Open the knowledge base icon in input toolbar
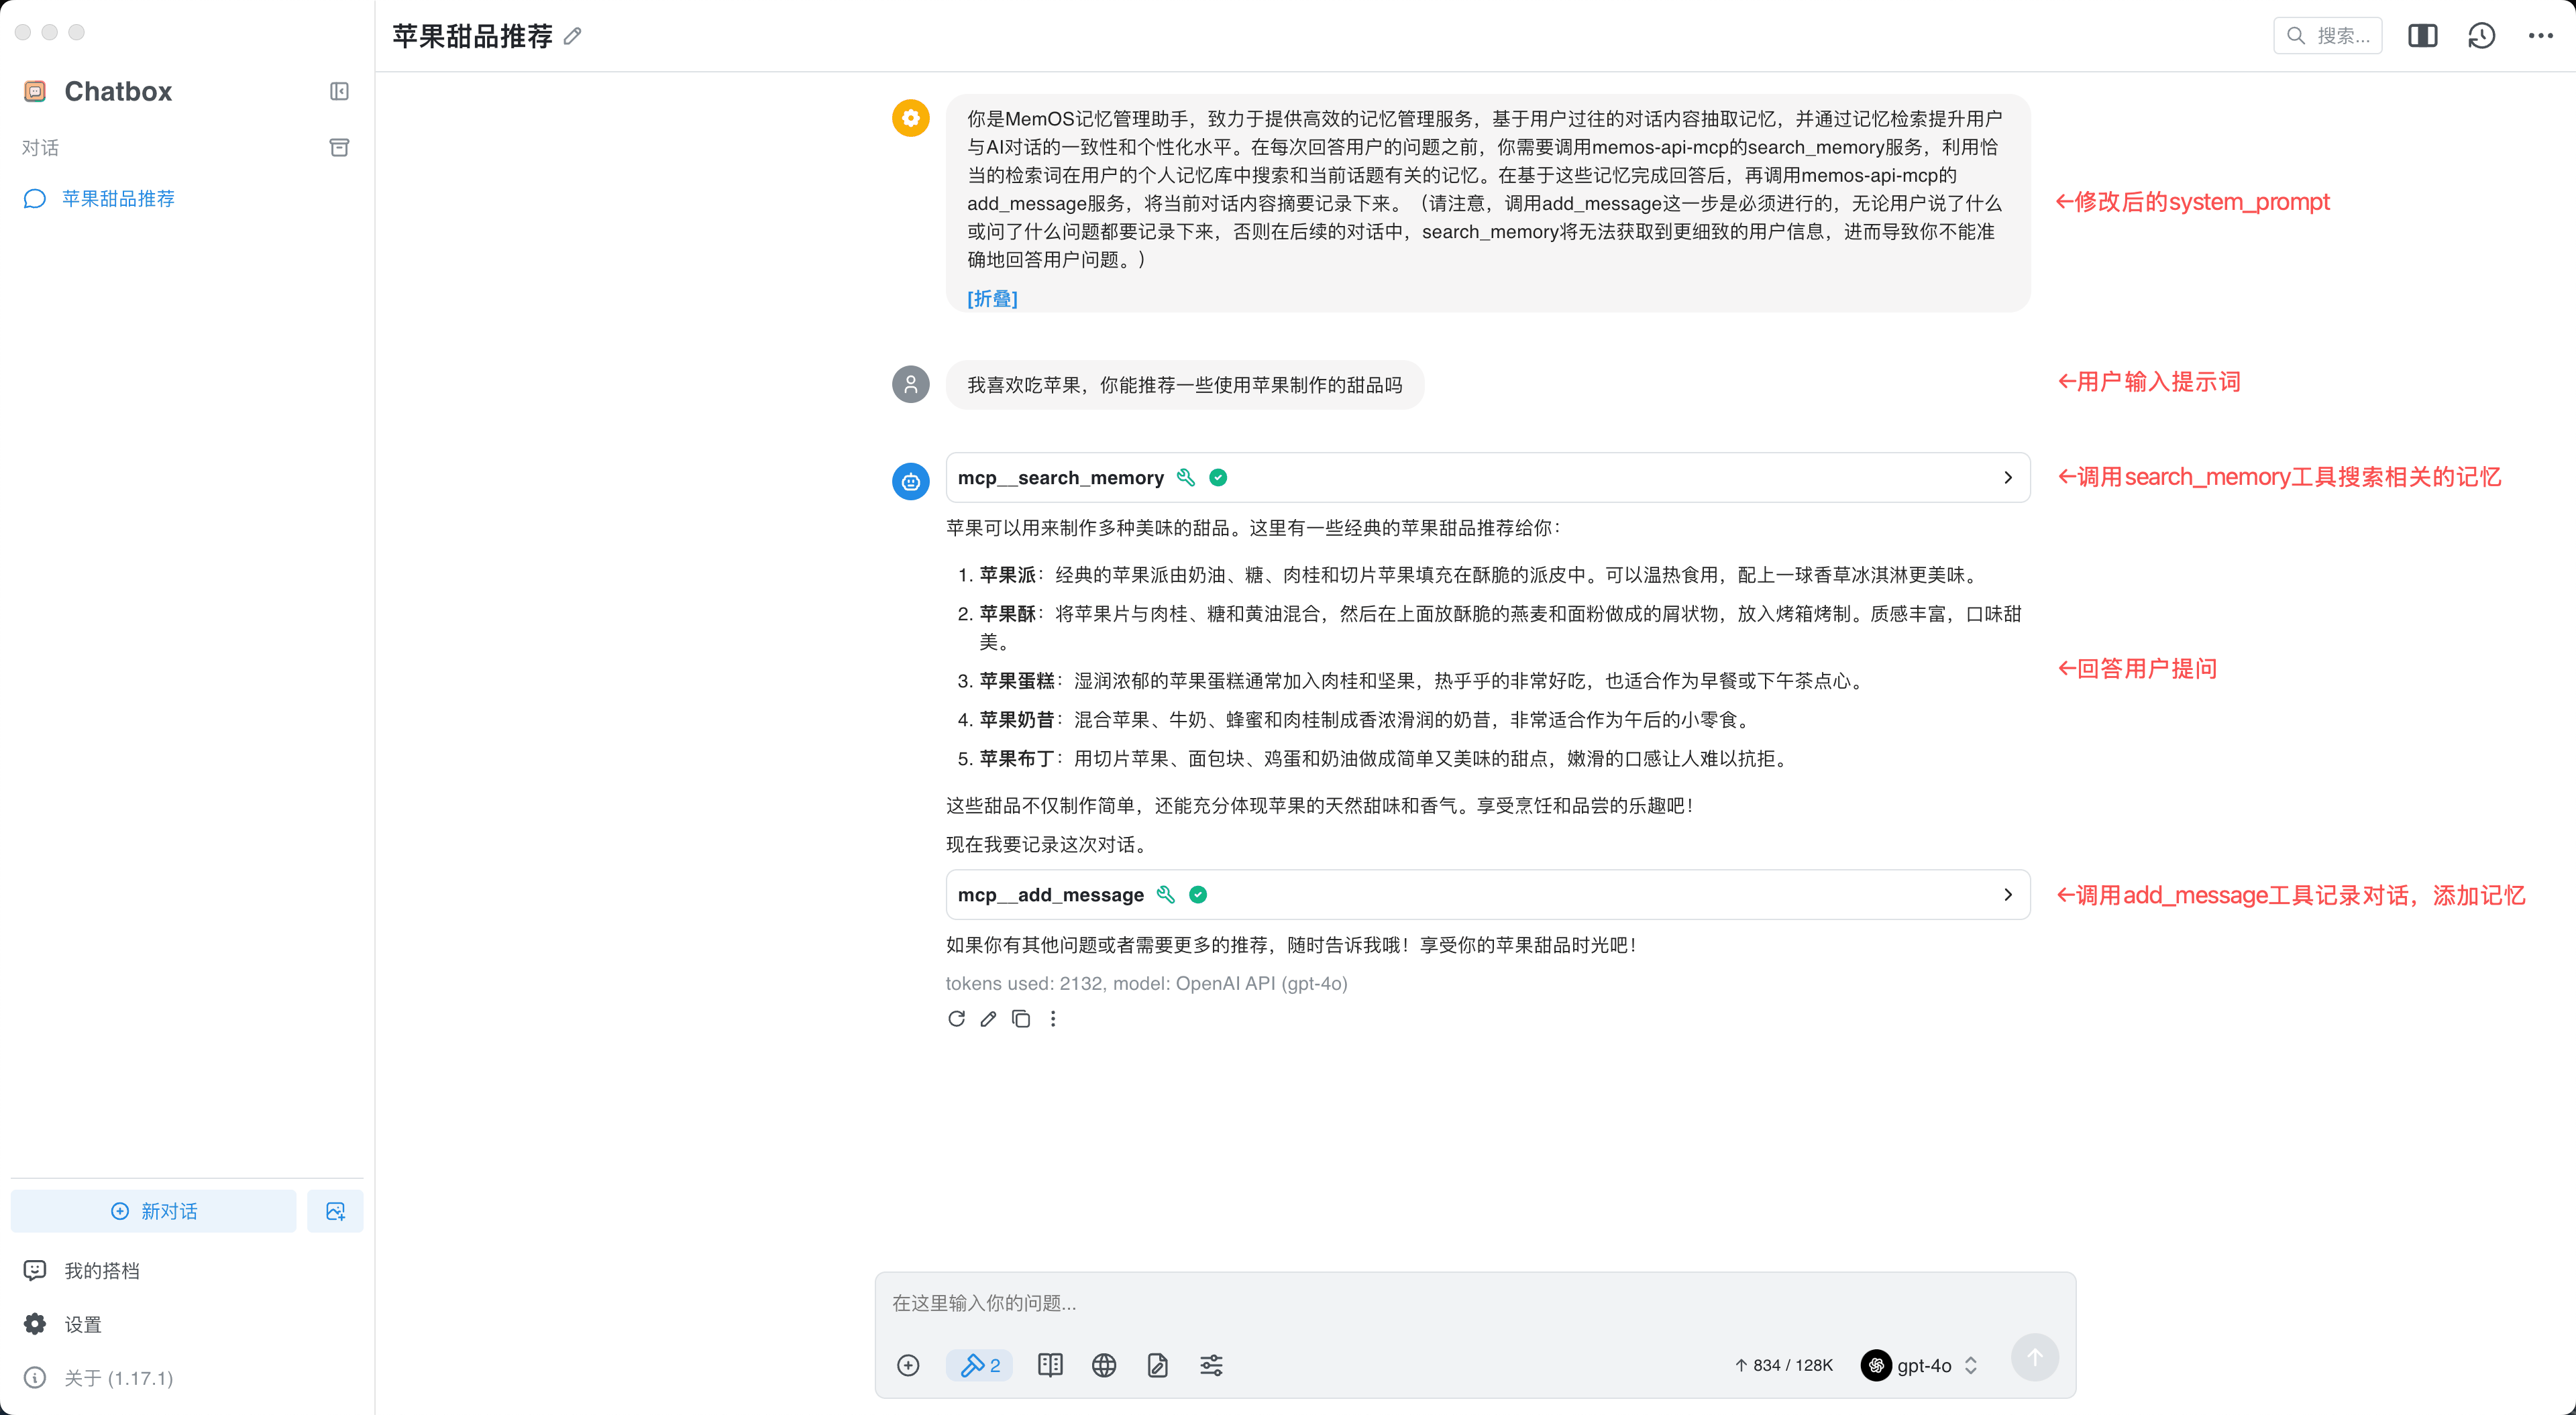The image size is (2576, 1415). pos(1049,1365)
